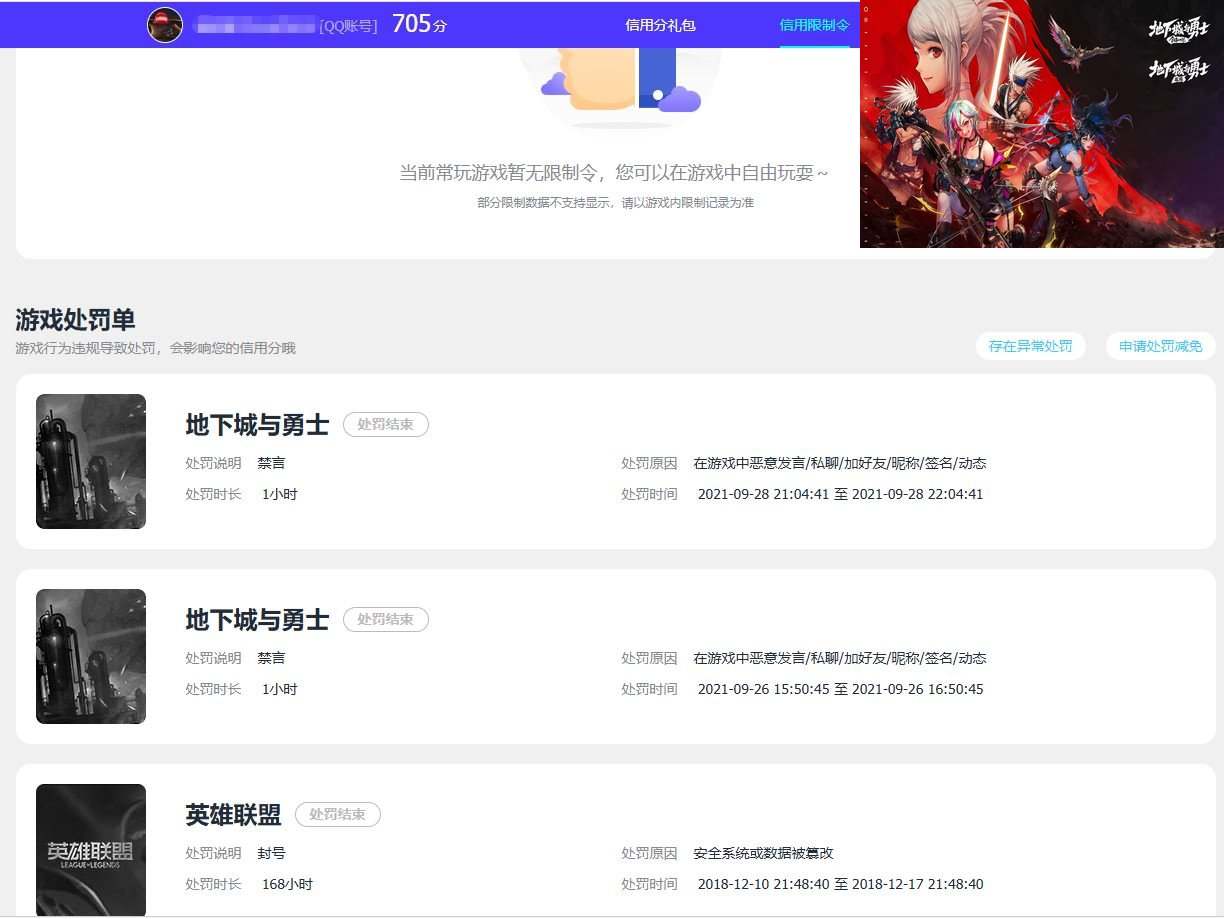Open the 信用分礼包 tab

click(660, 25)
